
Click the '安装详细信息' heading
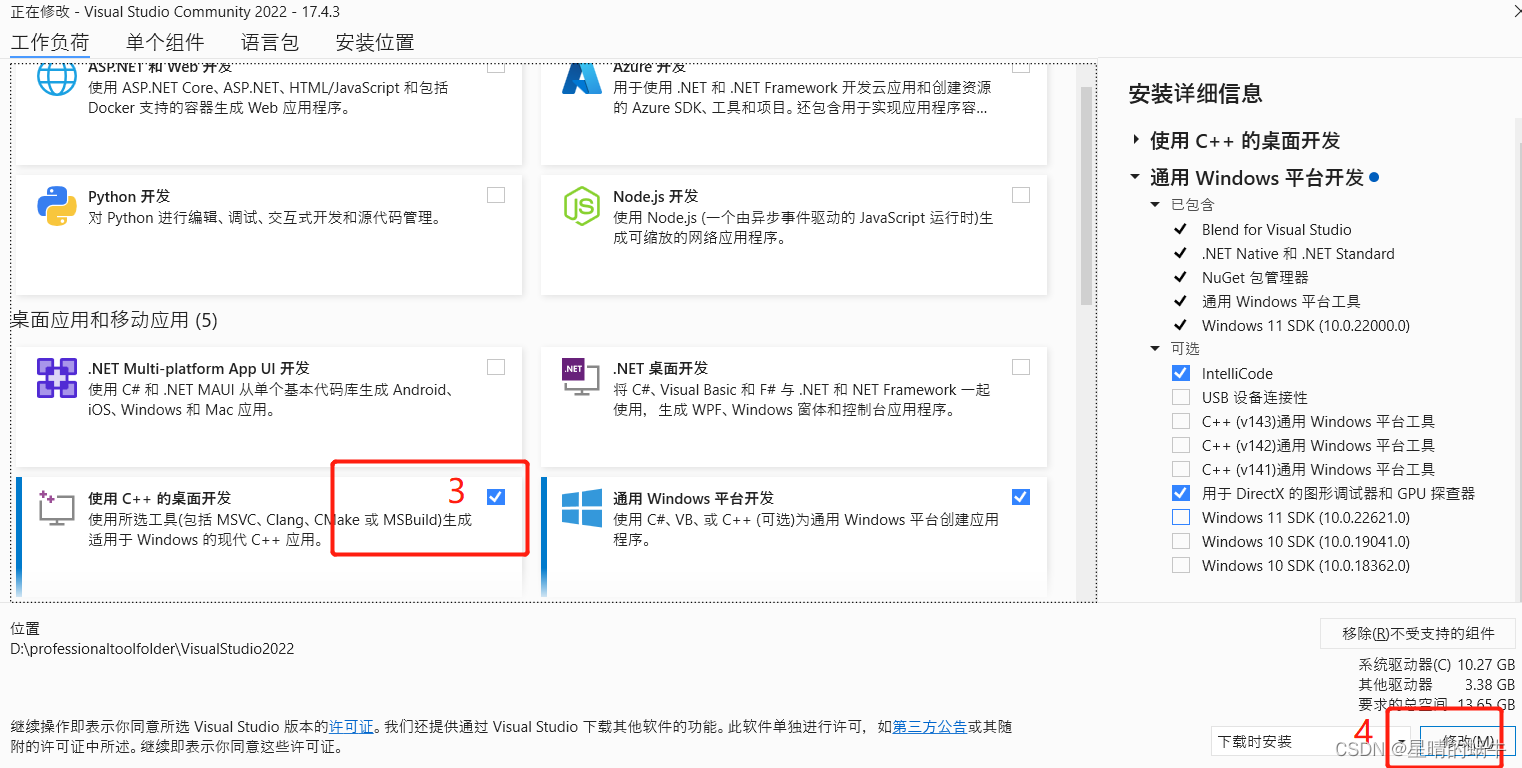click(x=1195, y=94)
